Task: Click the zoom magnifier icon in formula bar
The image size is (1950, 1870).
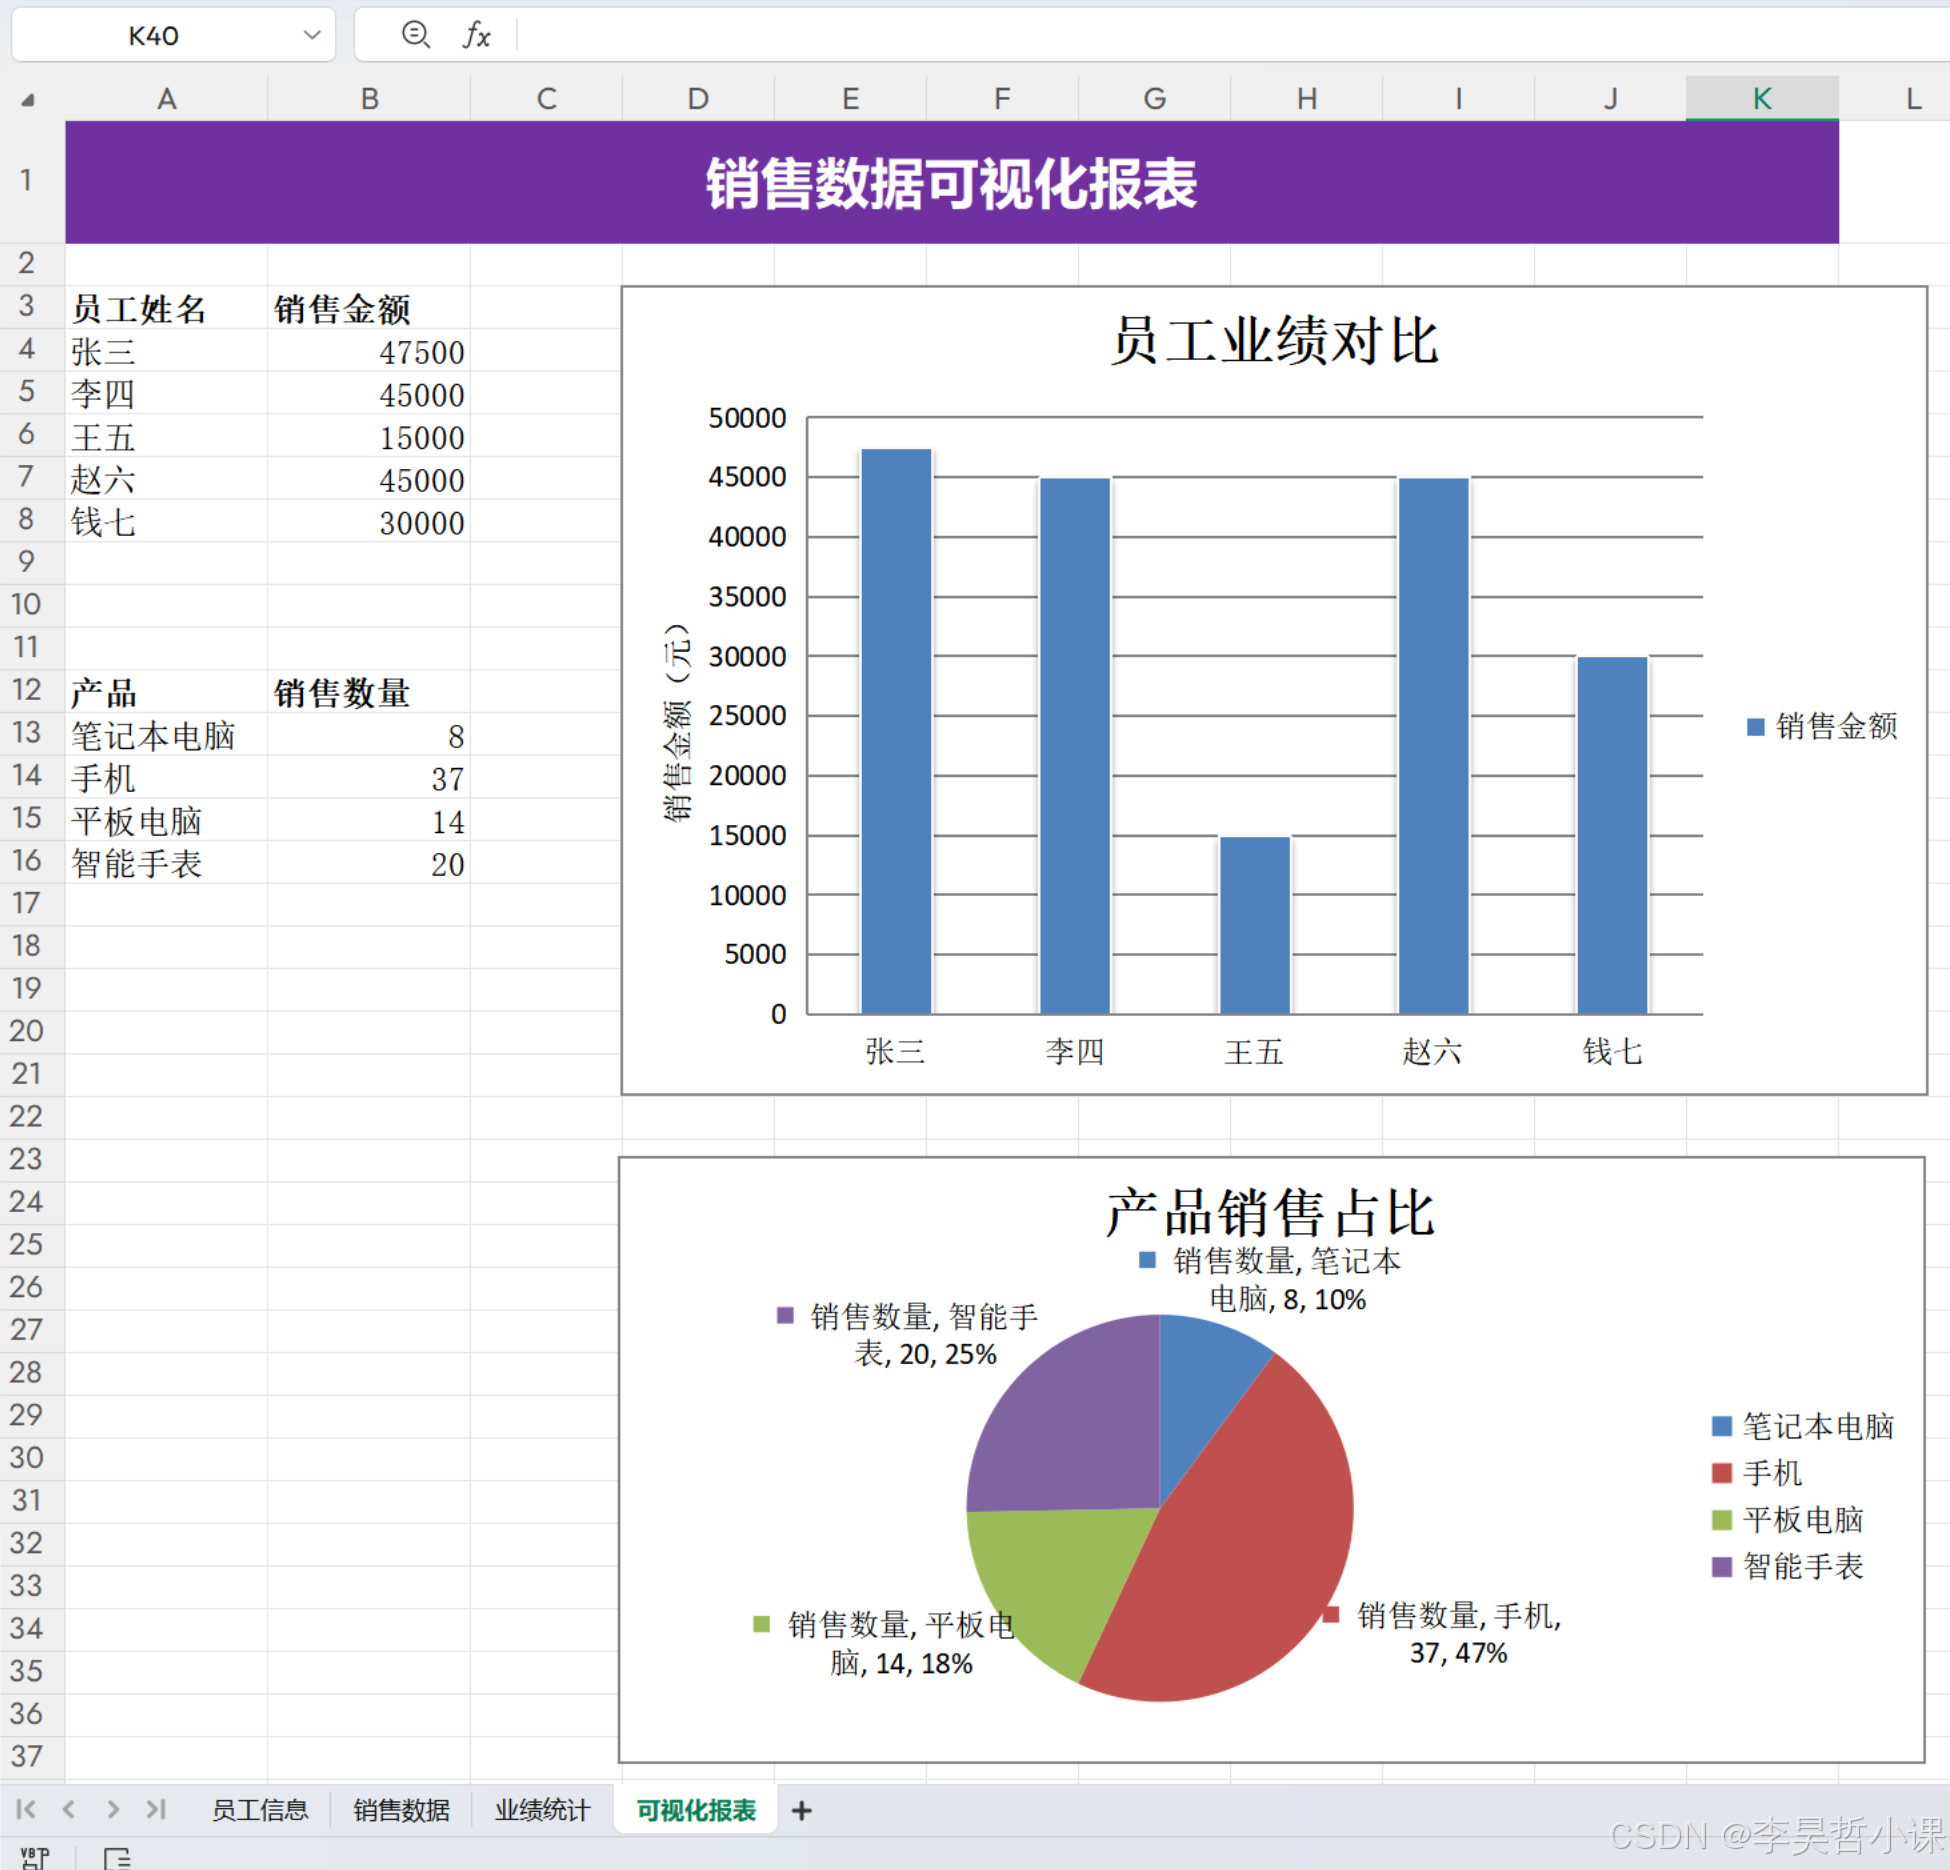Action: click(x=415, y=35)
